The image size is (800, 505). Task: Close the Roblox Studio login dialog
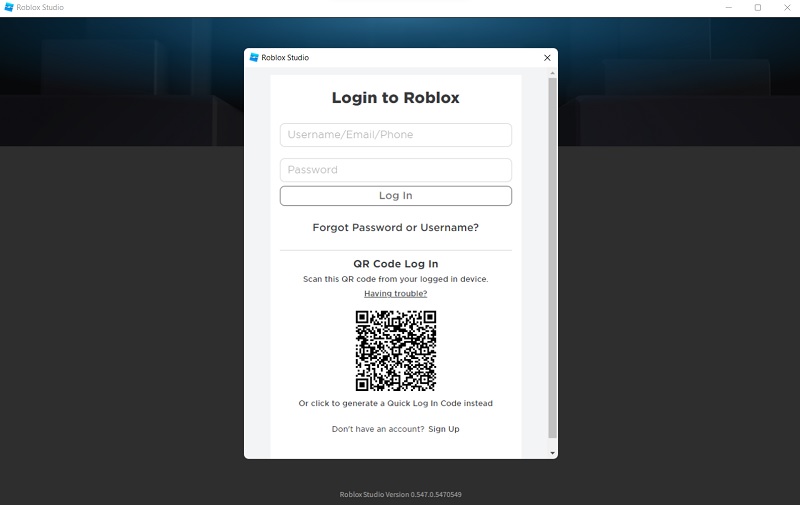click(x=547, y=58)
